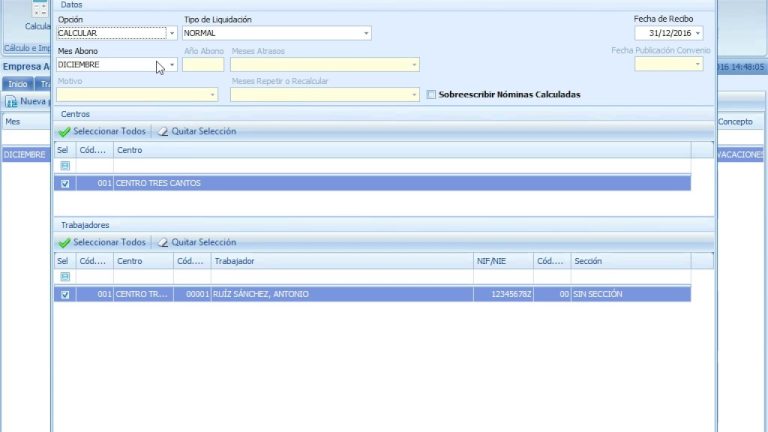Sort by the Trabajador column header
Screen dimensions: 768x432
[x=340, y=261]
